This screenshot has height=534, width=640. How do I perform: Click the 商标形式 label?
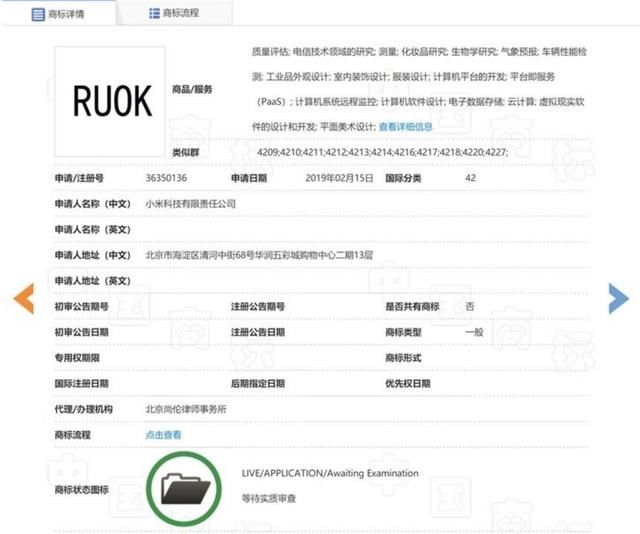tap(403, 358)
